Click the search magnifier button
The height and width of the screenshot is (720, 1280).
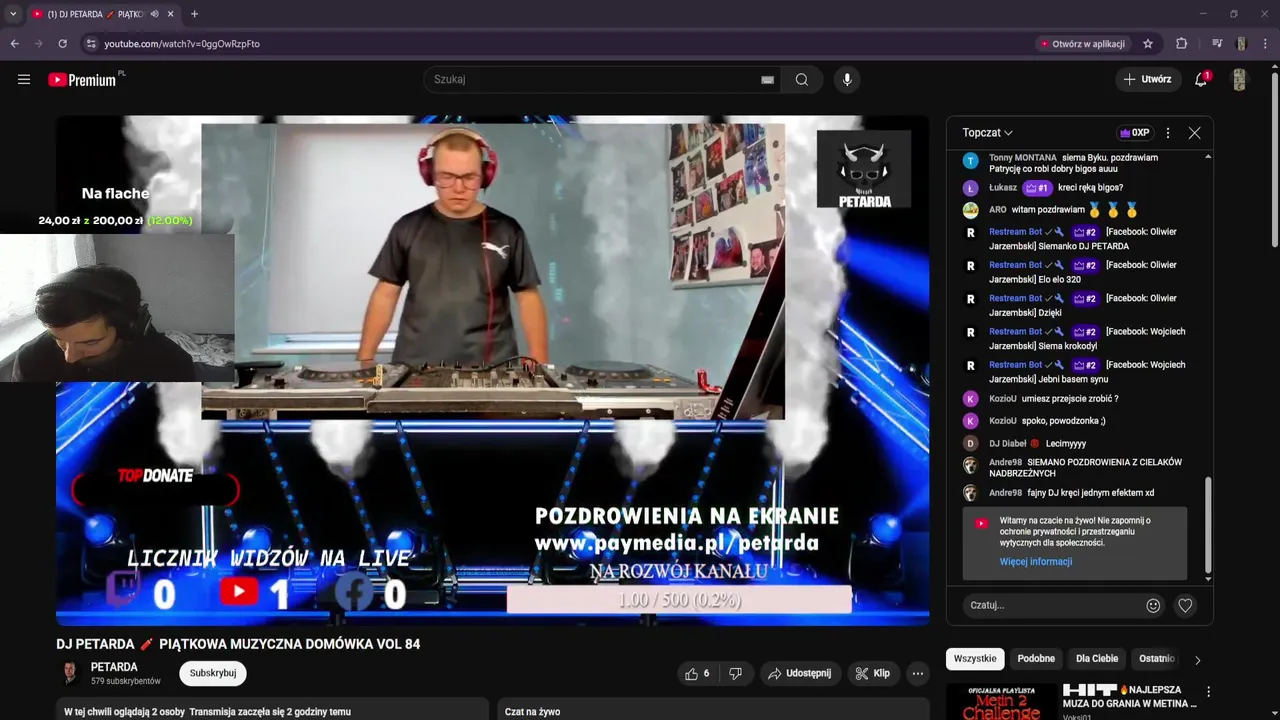tap(802, 79)
